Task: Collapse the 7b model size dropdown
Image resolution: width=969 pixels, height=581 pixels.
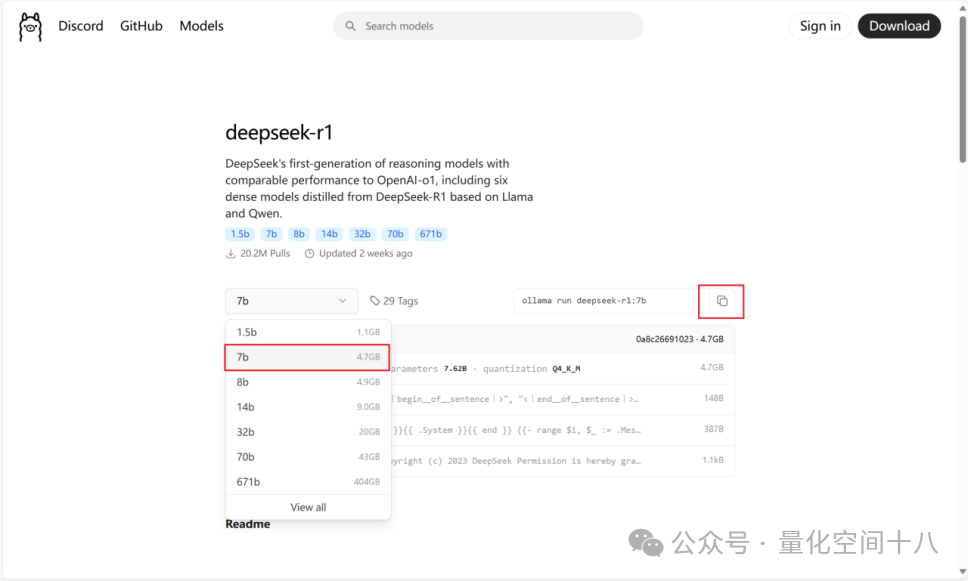Action: click(x=292, y=301)
